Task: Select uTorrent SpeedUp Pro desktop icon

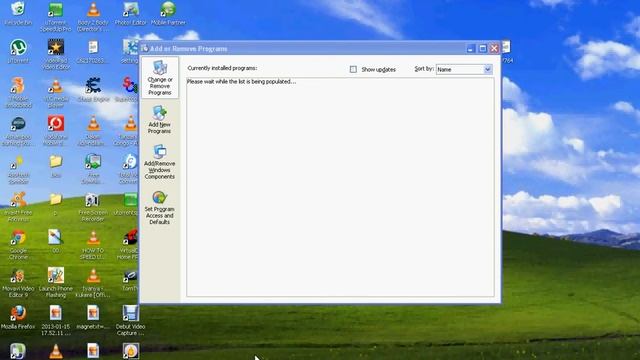Action: [x=56, y=17]
